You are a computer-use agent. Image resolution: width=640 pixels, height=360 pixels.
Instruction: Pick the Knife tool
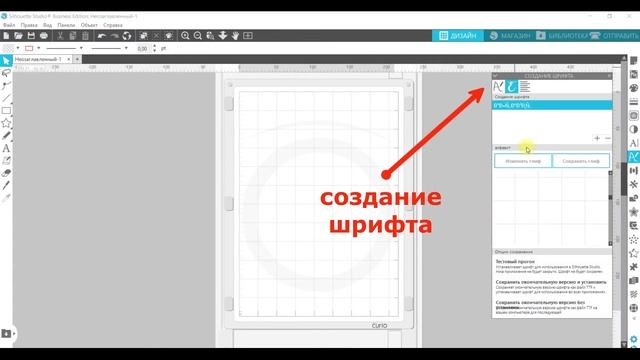click(x=6, y=185)
